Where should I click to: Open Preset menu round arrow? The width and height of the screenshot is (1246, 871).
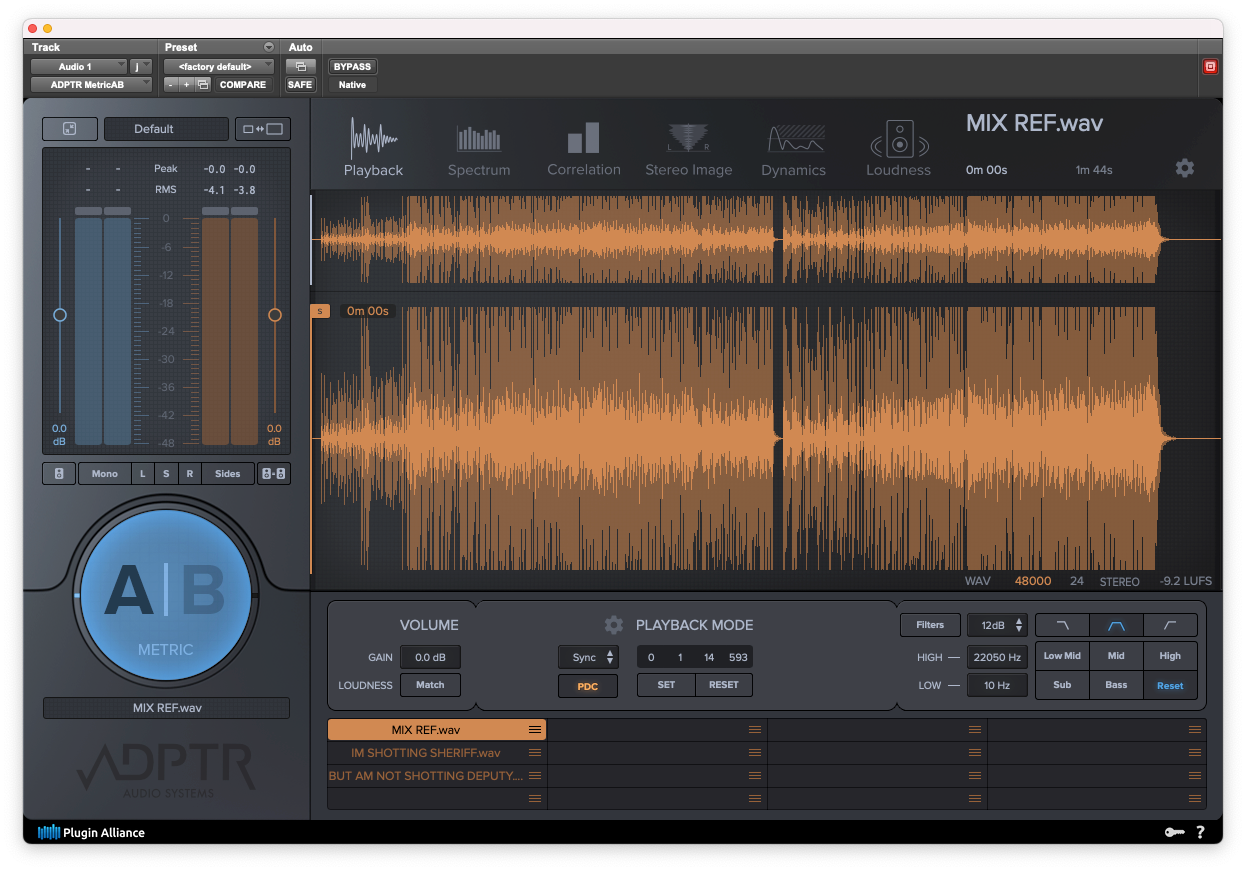(x=268, y=47)
